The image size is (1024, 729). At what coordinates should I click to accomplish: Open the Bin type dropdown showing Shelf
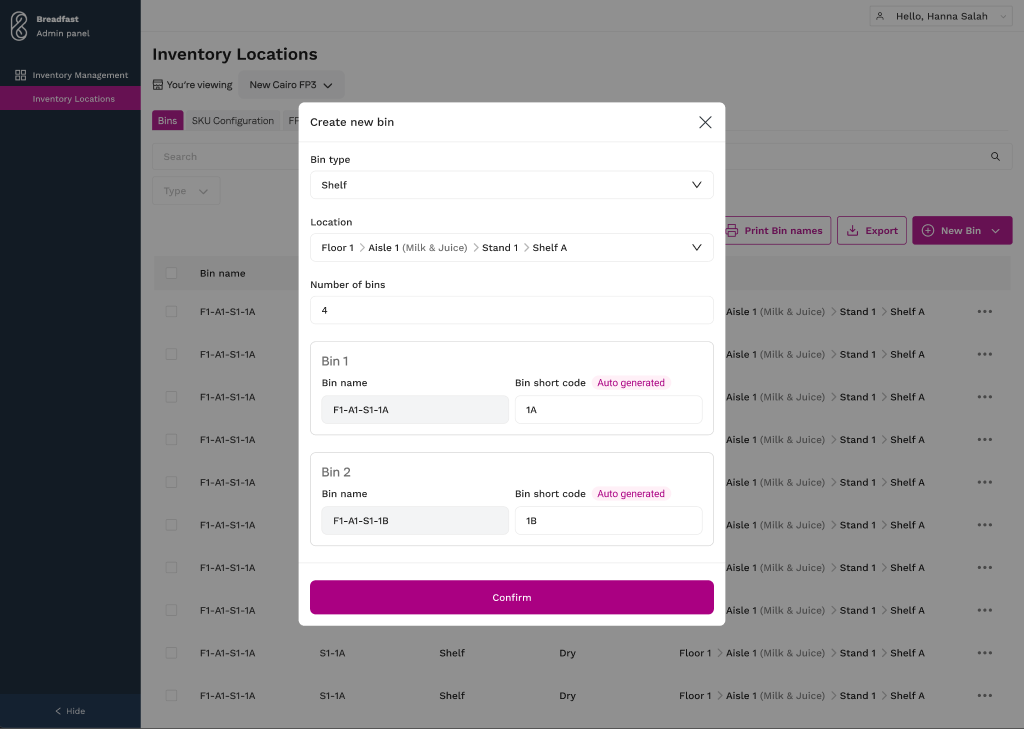click(x=511, y=185)
